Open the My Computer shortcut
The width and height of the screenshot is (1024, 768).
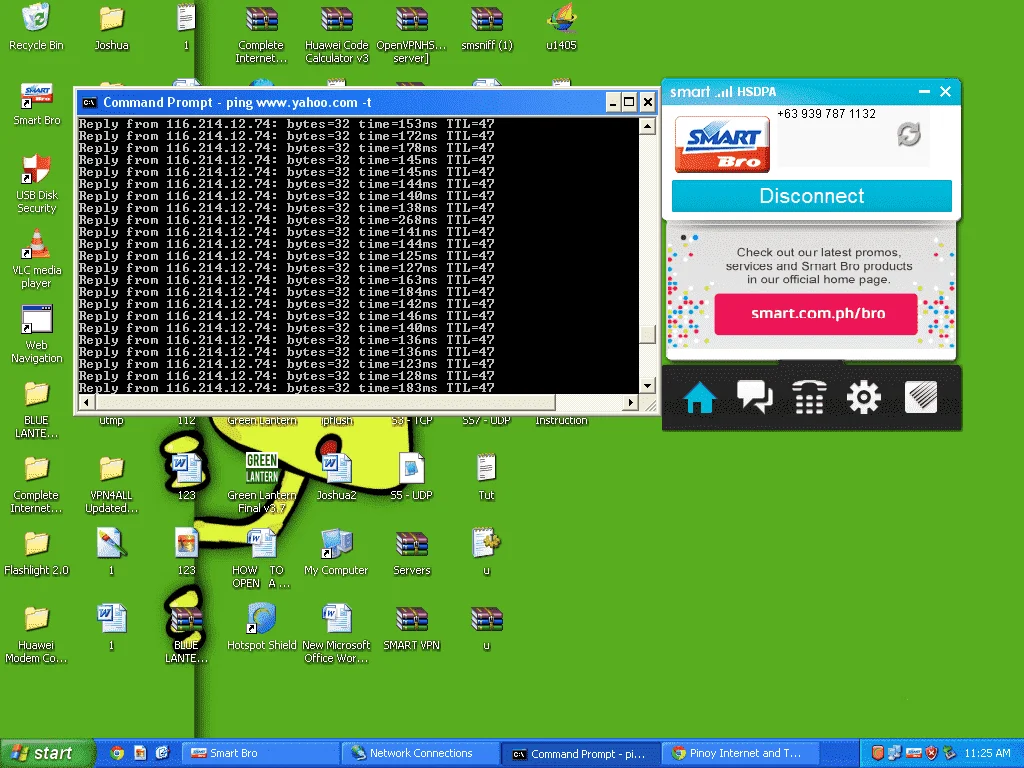pos(336,553)
